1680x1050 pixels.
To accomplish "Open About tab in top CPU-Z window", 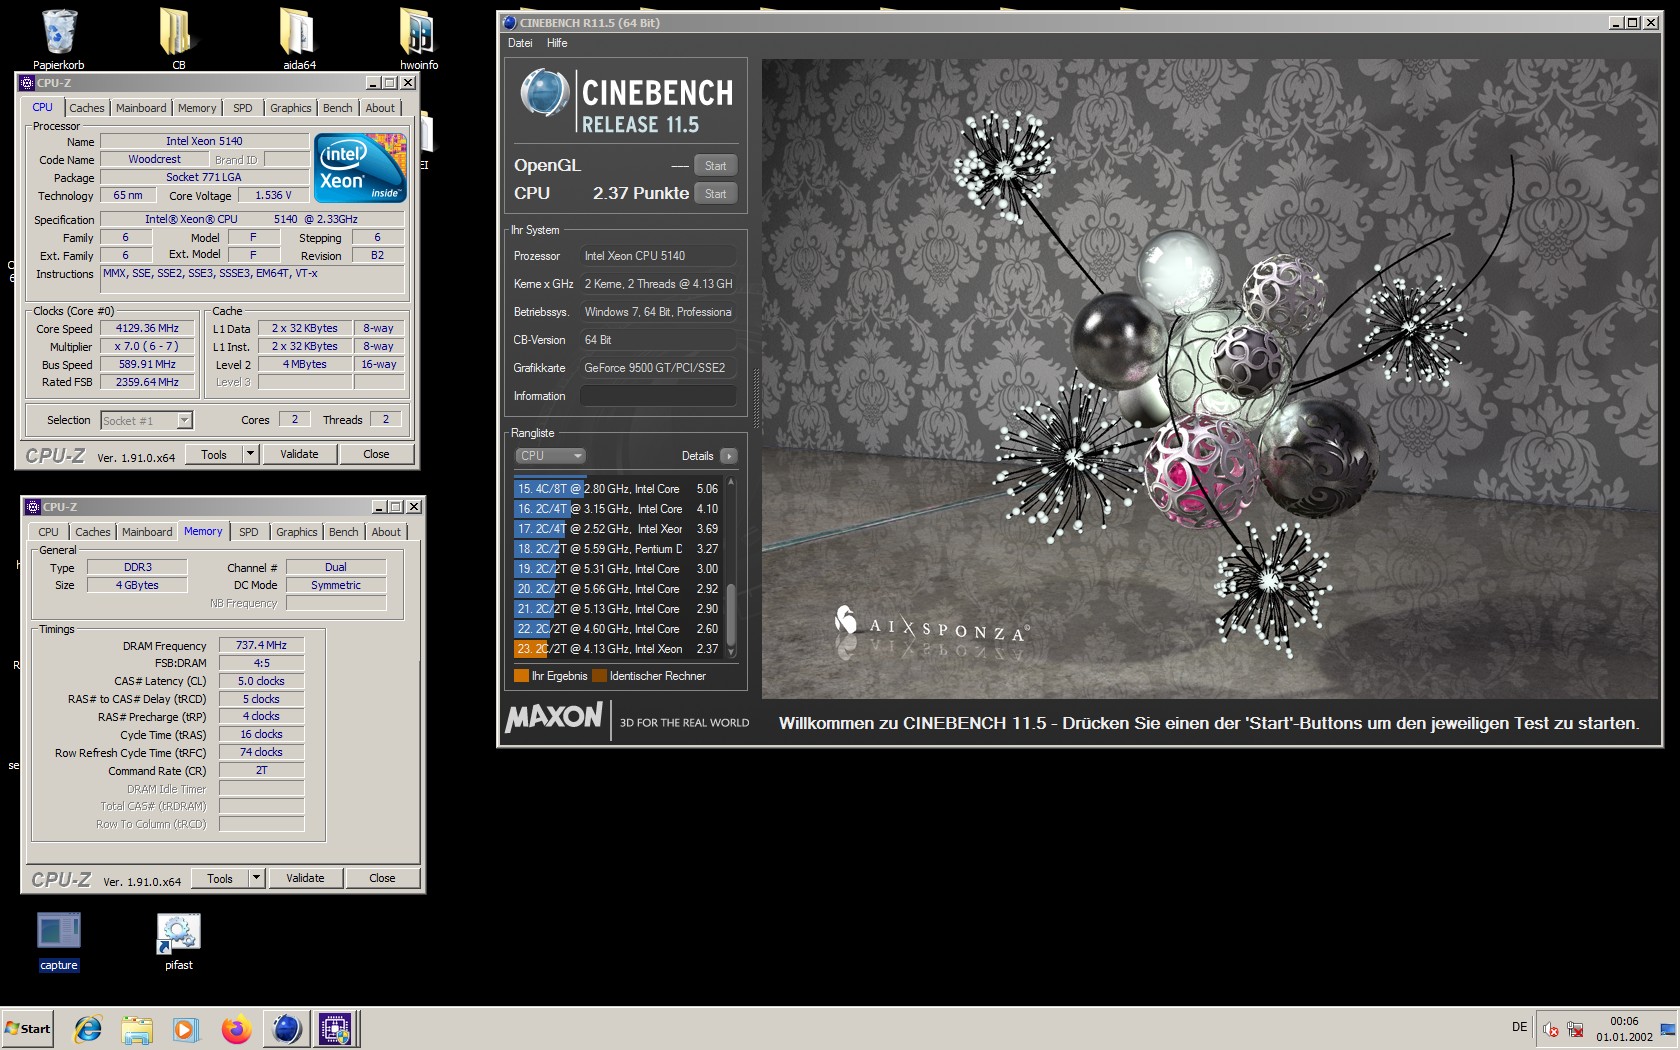I will click(x=380, y=108).
